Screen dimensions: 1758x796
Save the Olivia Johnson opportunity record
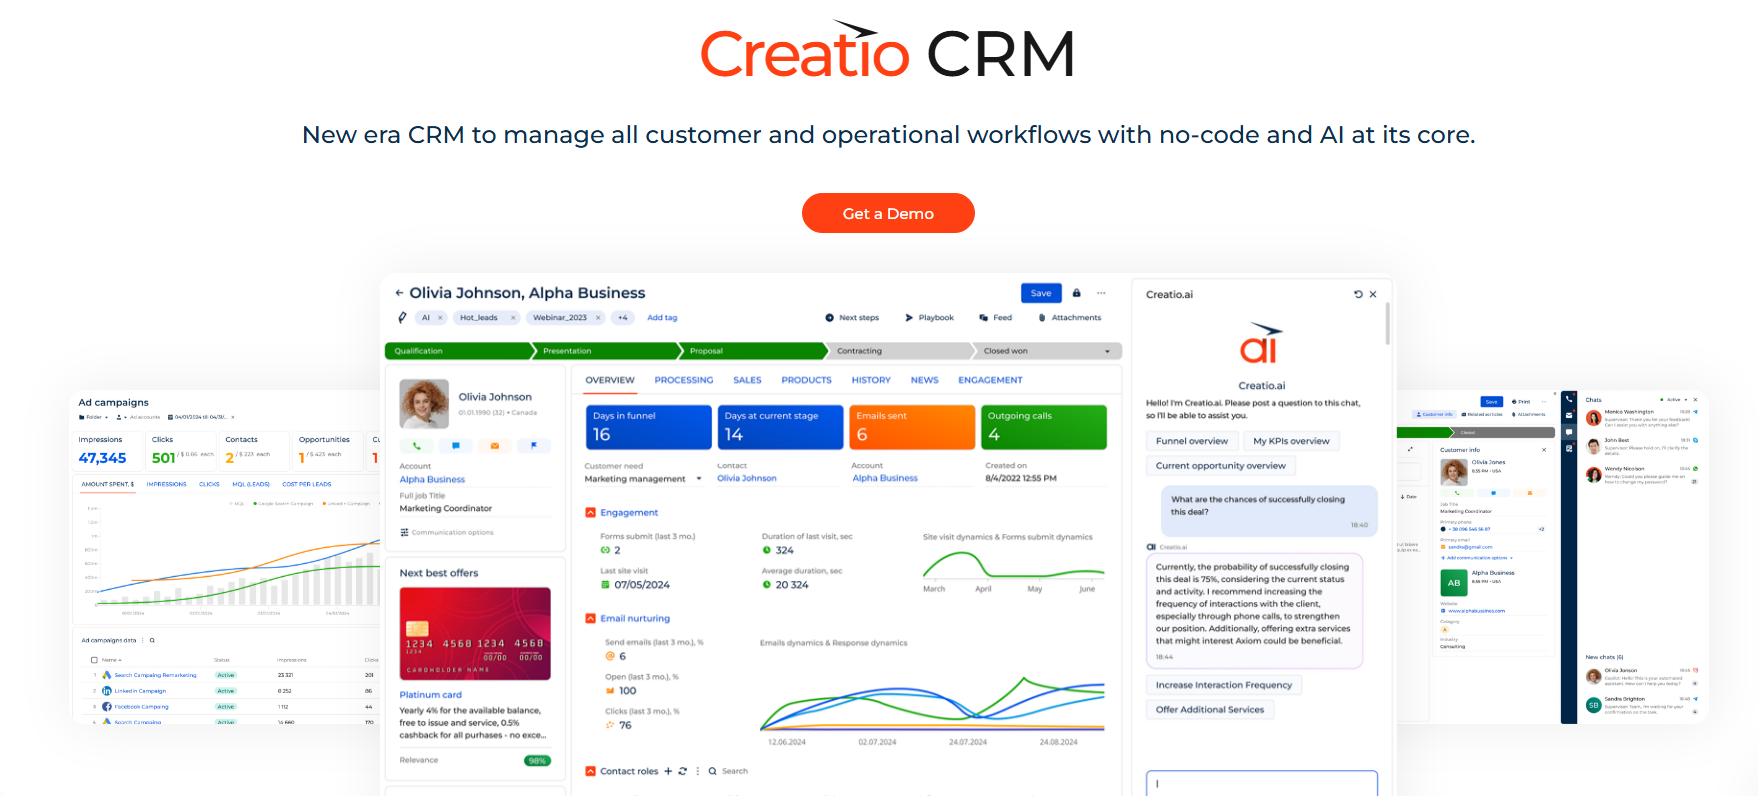[1041, 293]
